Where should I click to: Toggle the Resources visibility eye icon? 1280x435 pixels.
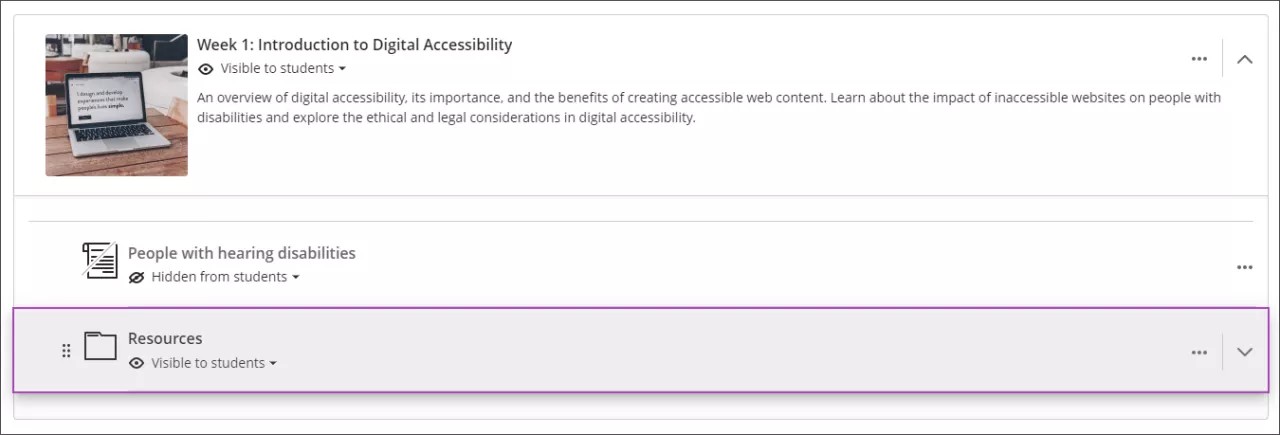[137, 363]
